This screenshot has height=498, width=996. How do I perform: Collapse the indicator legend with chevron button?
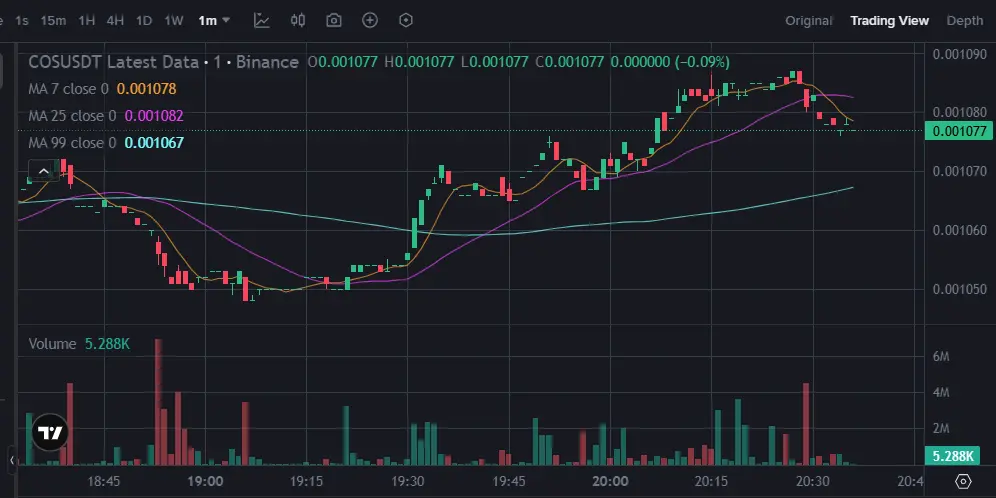point(43,171)
